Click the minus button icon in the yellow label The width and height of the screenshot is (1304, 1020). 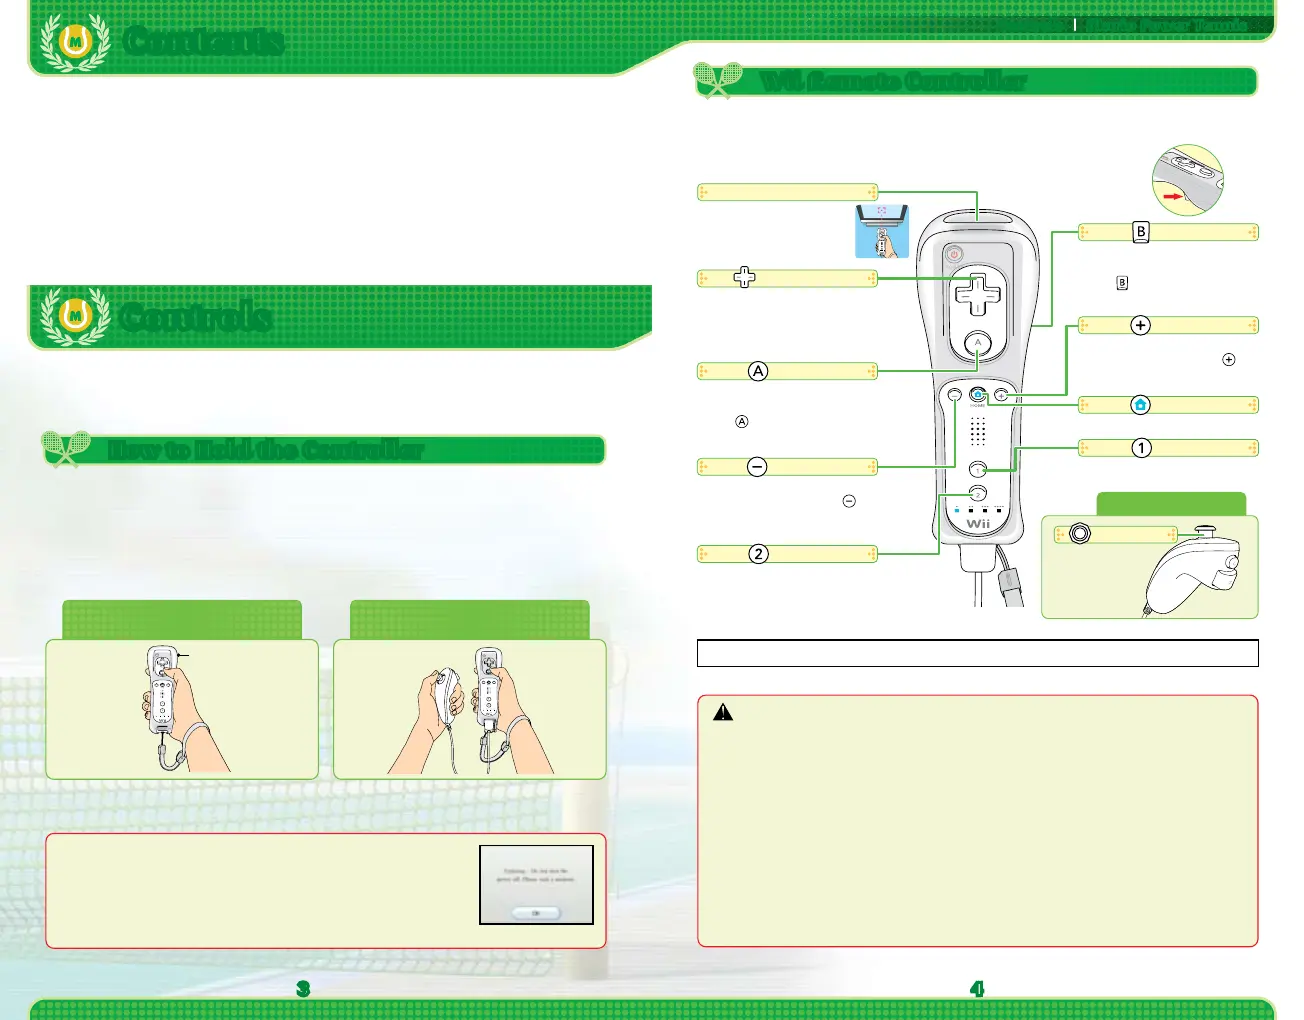[757, 467]
